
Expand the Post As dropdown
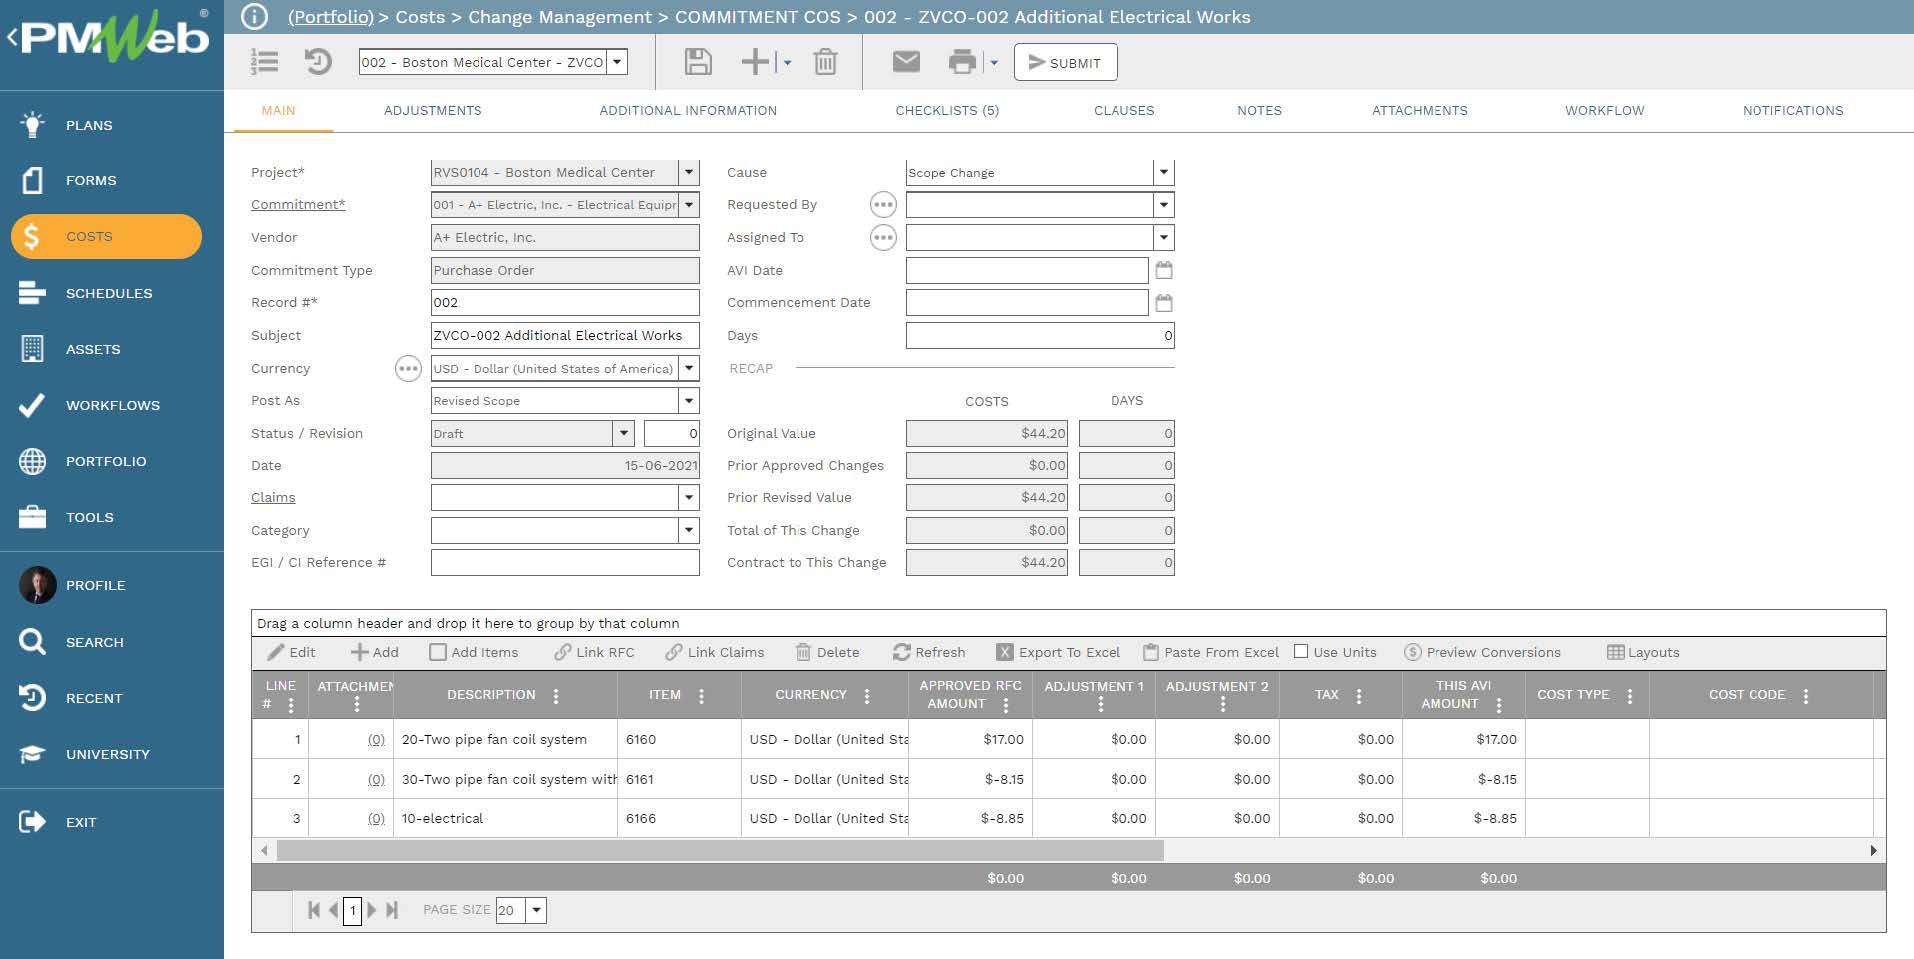(x=689, y=401)
